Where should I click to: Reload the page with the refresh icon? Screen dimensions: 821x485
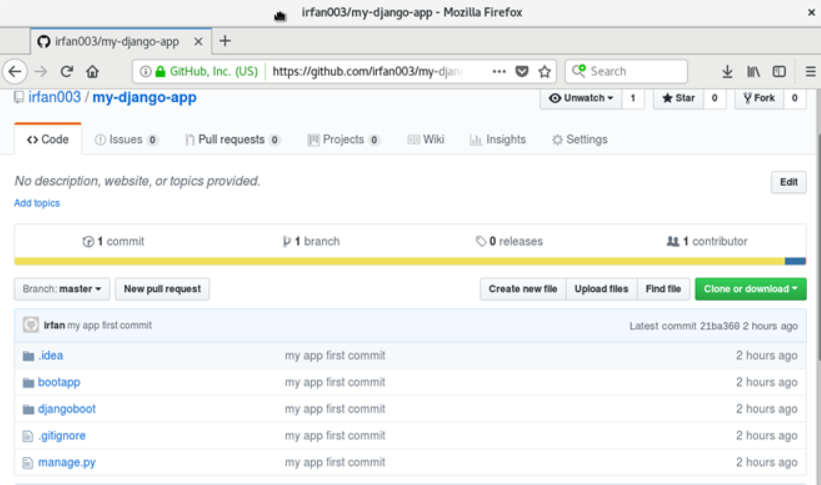(66, 71)
